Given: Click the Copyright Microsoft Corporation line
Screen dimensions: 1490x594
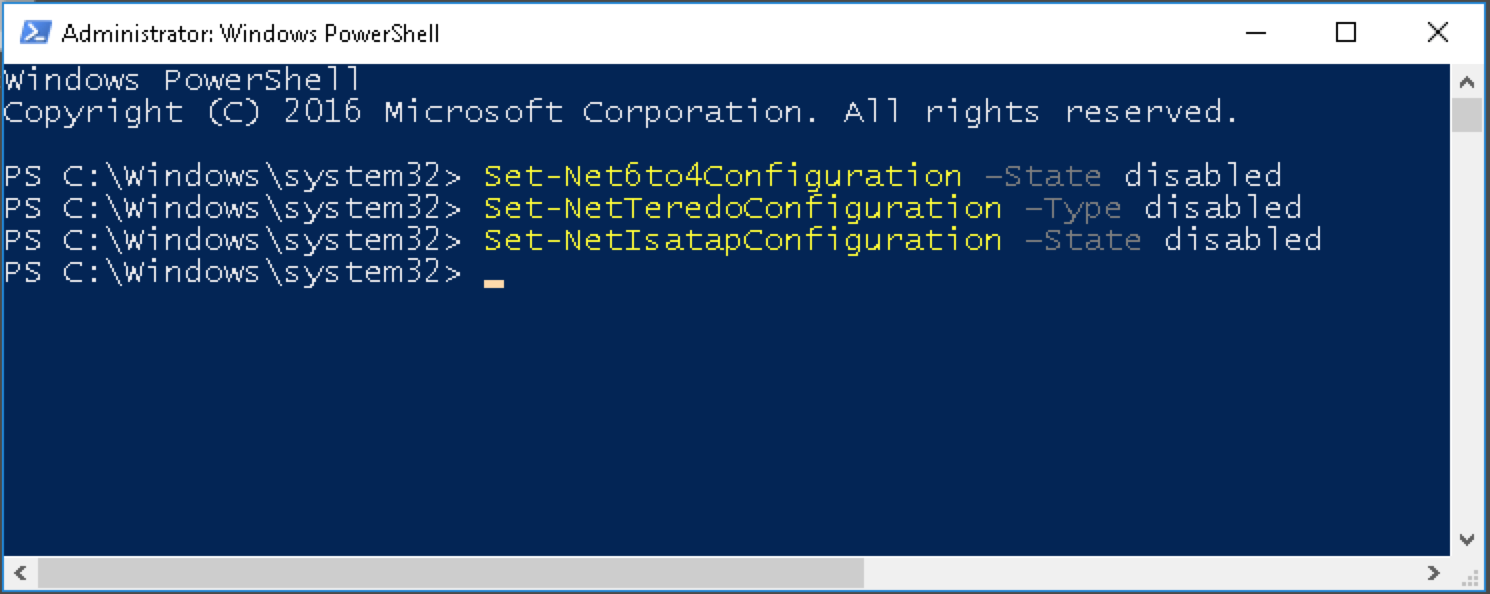Looking at the screenshot, I should pos(621,112).
